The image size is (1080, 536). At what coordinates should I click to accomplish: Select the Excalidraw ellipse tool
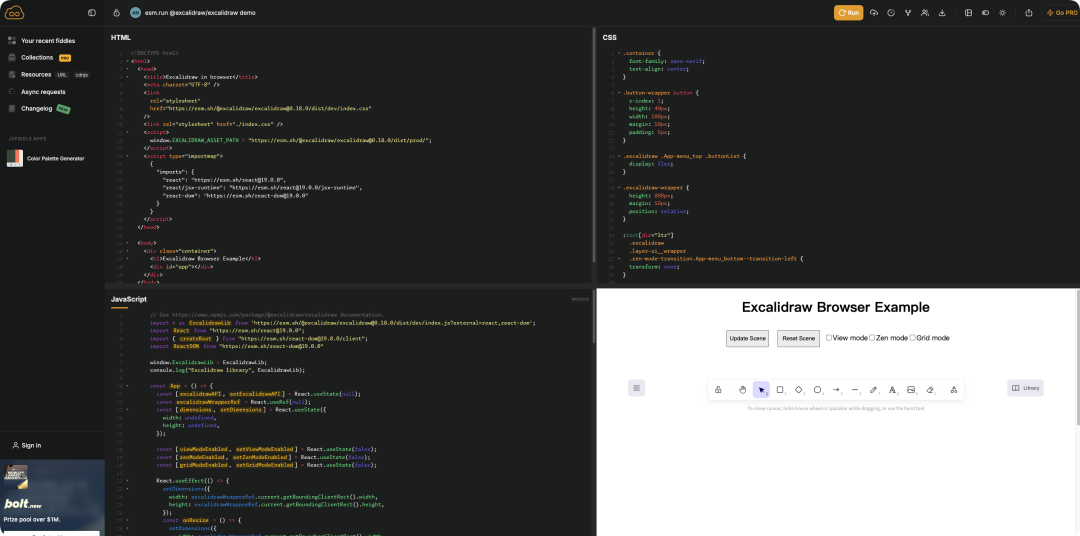[x=818, y=390]
